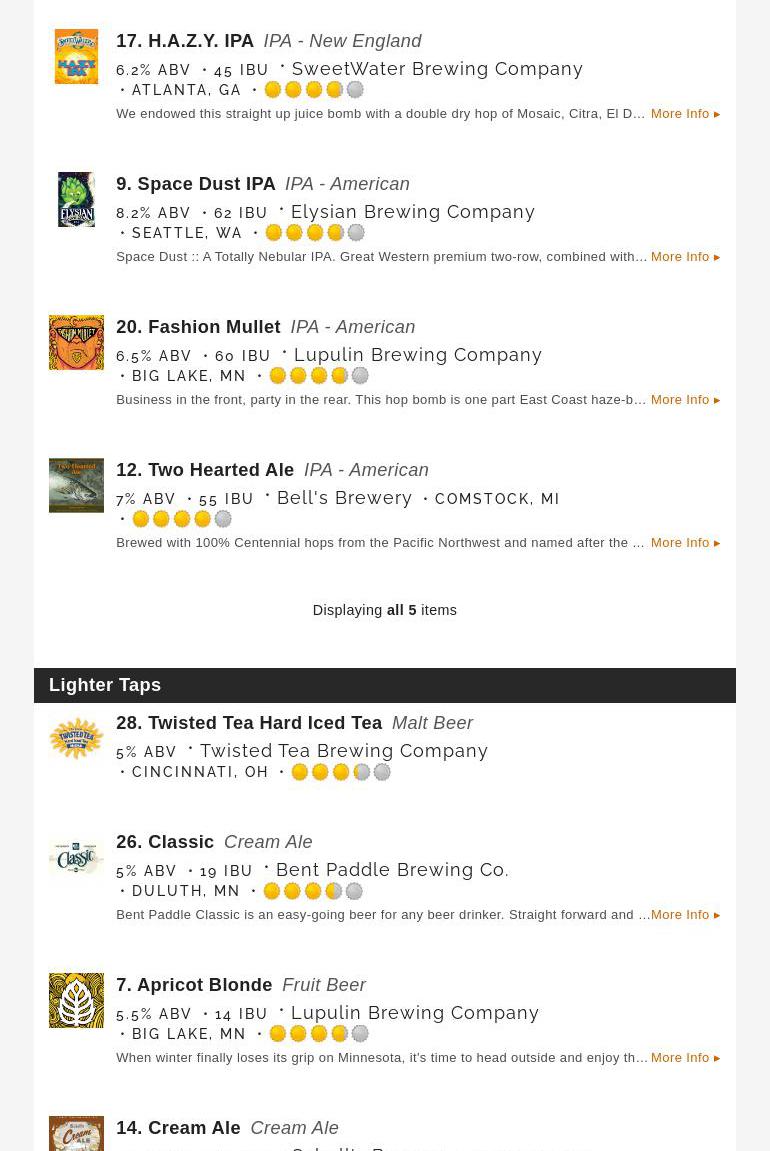Click the Lighter Taps section header
Viewport: 770px width, 1151px height.
pos(105,685)
